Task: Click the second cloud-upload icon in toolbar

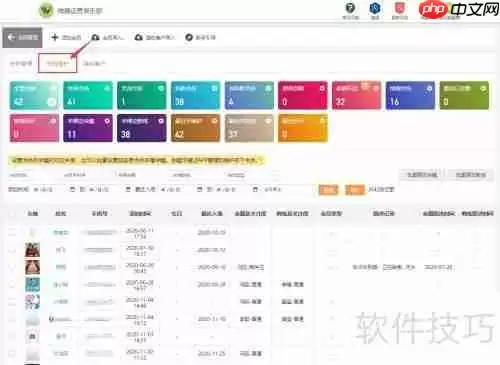Action: pos(138,37)
